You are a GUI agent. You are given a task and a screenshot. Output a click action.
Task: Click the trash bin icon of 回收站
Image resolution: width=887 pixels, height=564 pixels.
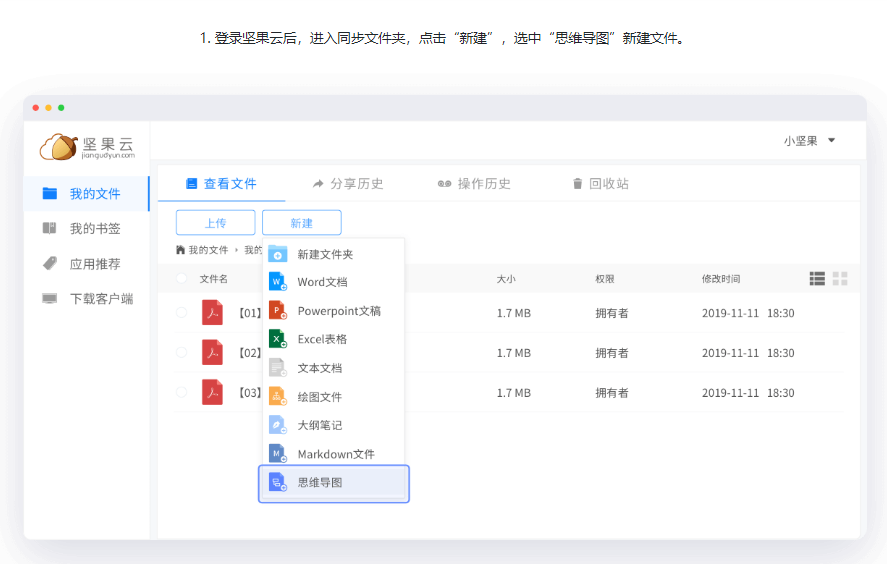577,183
